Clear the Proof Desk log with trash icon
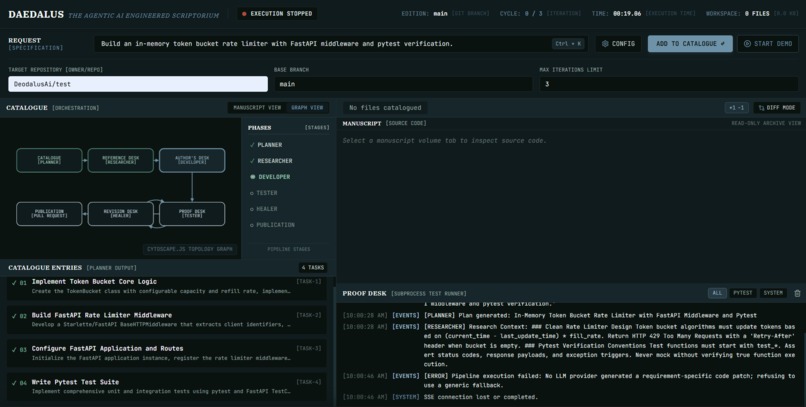 tap(797, 293)
